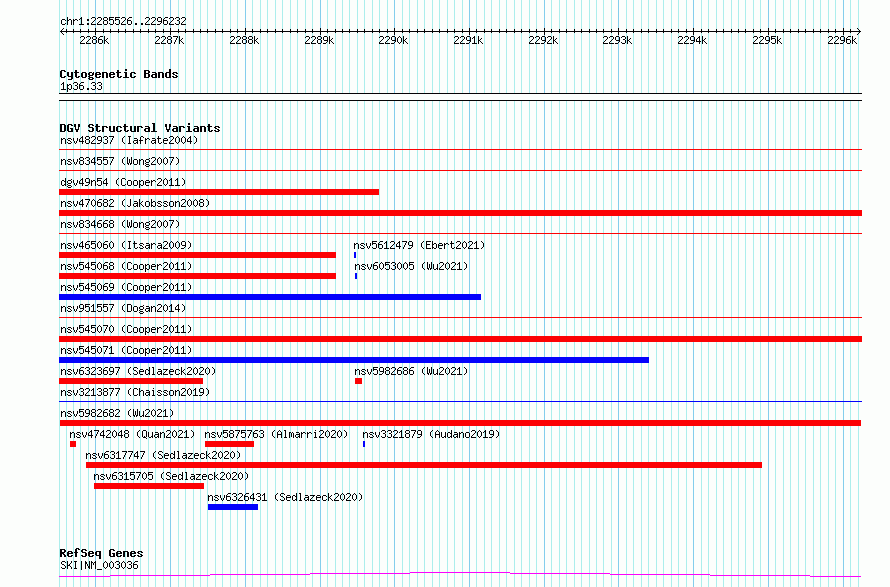Image resolution: width=890 pixels, height=587 pixels.
Task: Click the magenta SKI gene line
Action: pyautogui.click(x=460, y=575)
